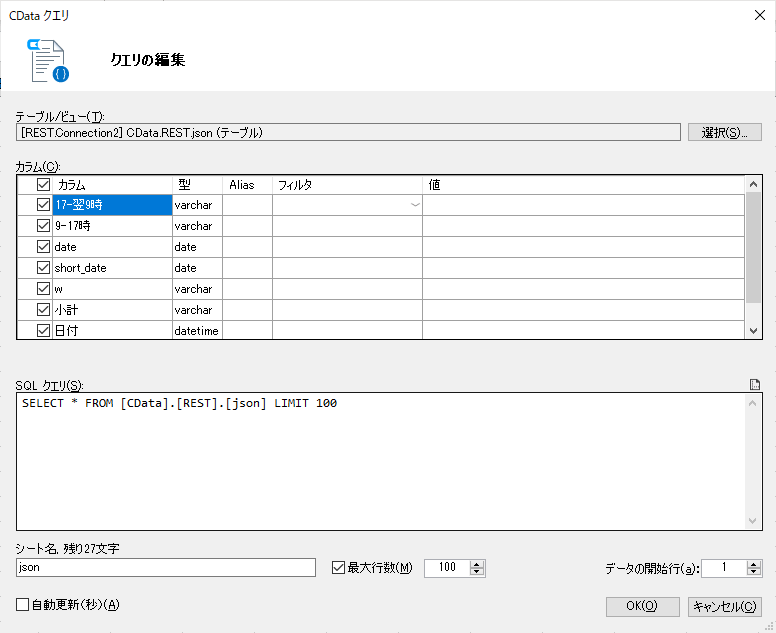Click the 値 column header

click(x=583, y=185)
